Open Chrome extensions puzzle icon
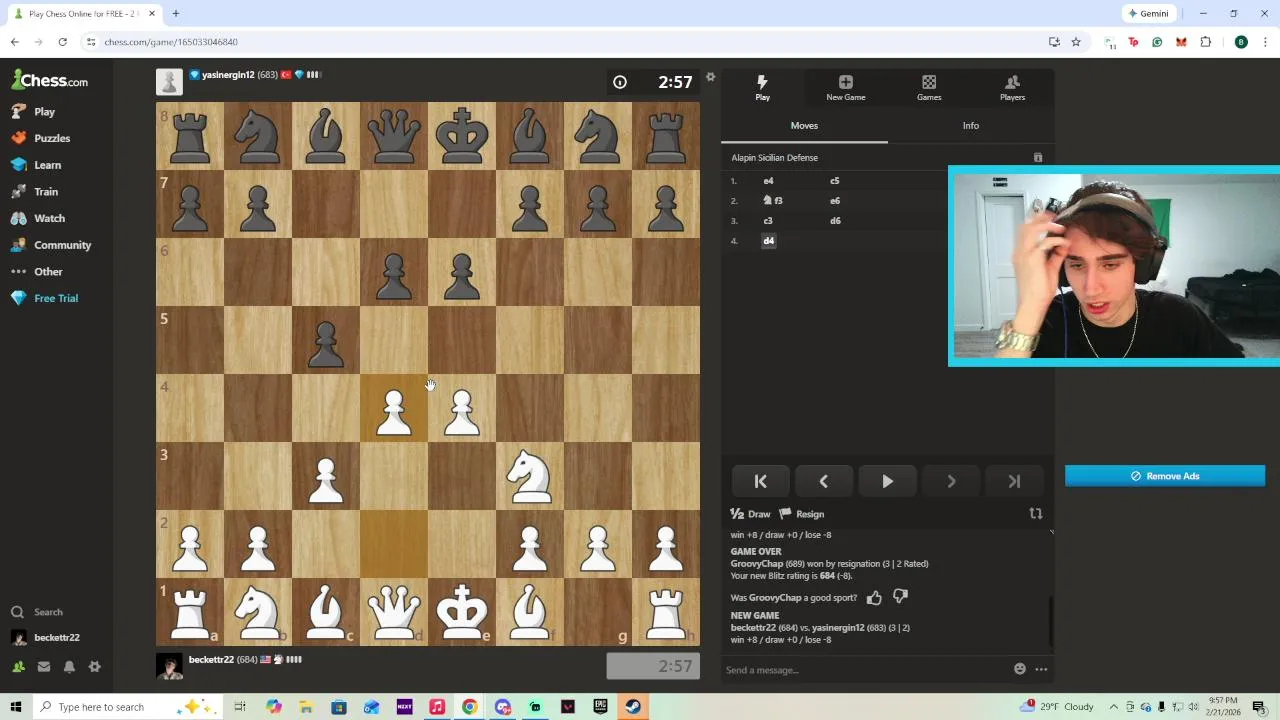The height and width of the screenshot is (720, 1280). pyautogui.click(x=1206, y=42)
